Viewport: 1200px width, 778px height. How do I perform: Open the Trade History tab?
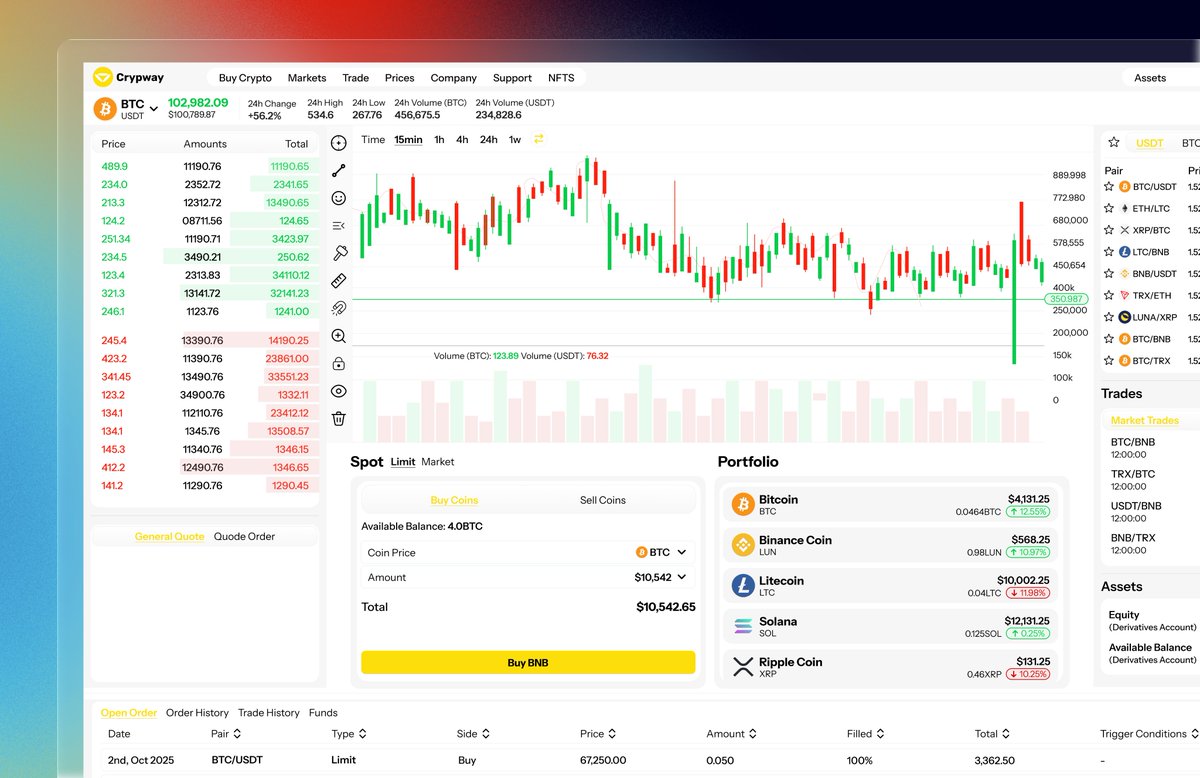(269, 713)
